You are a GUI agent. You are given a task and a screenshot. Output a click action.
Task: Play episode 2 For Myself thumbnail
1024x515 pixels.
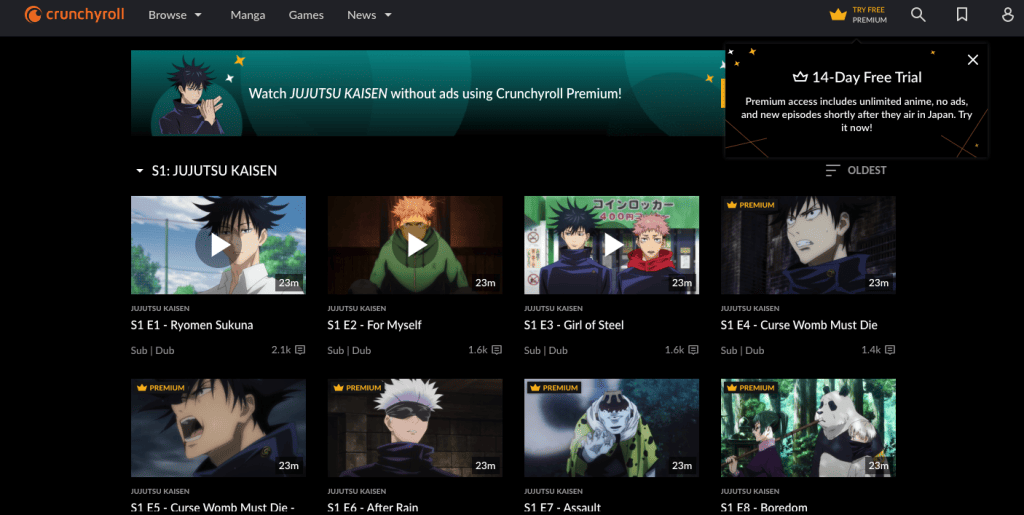[415, 245]
